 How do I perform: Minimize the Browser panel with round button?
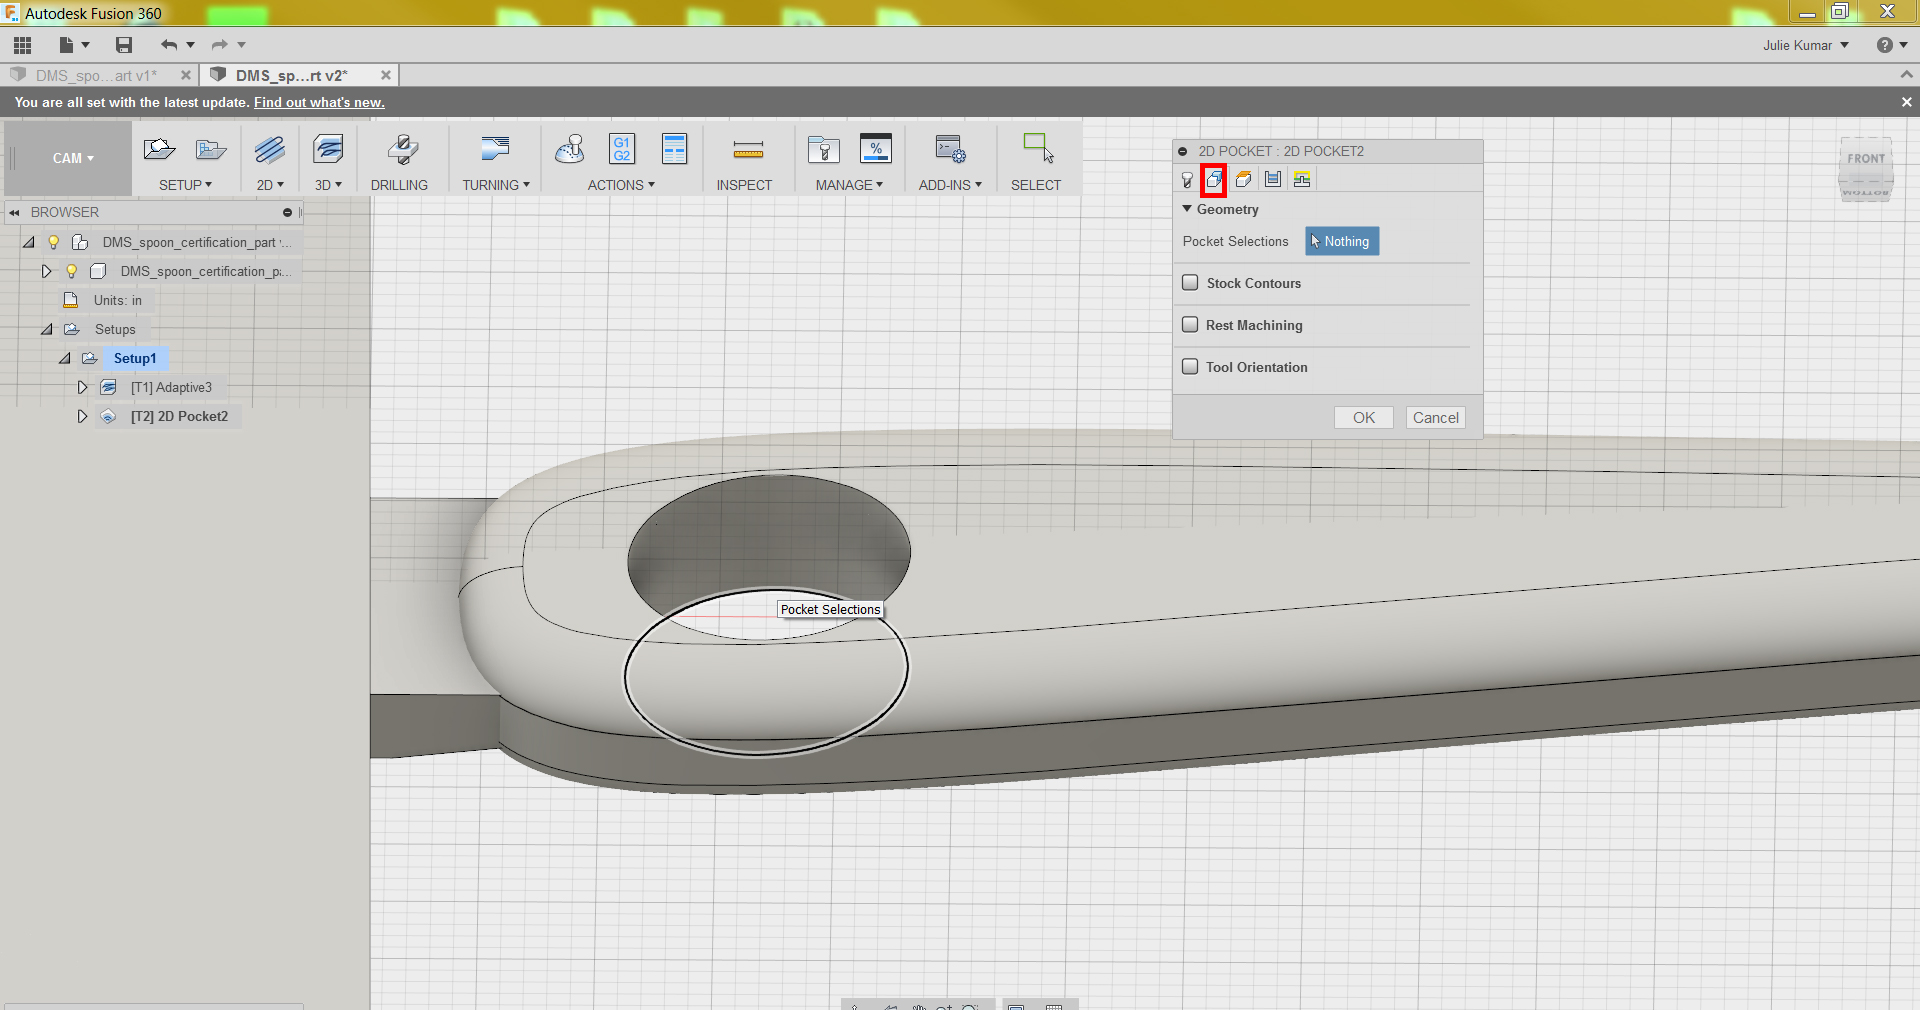pyautogui.click(x=287, y=212)
